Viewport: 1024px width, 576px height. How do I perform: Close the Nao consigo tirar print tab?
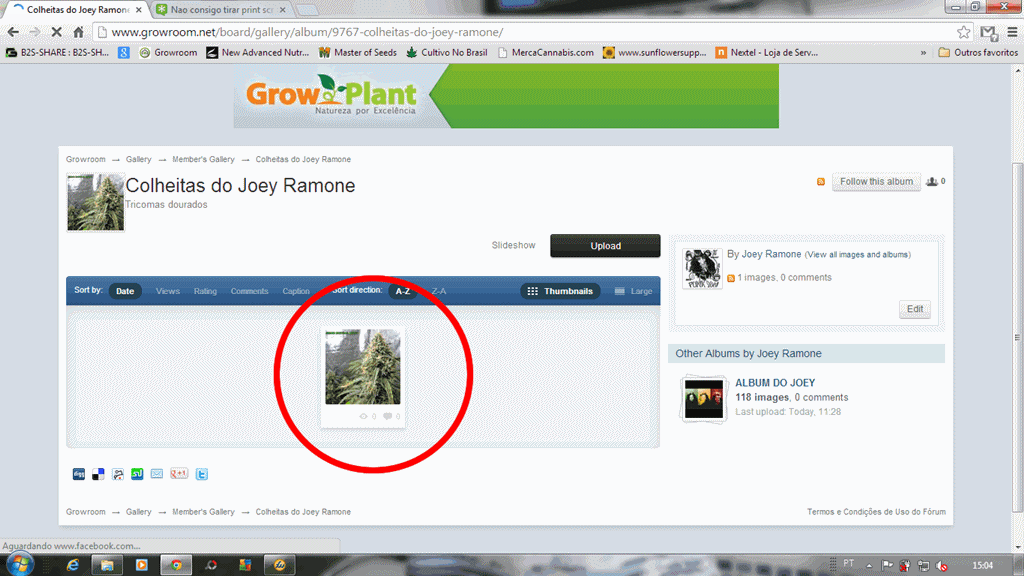pos(282,10)
